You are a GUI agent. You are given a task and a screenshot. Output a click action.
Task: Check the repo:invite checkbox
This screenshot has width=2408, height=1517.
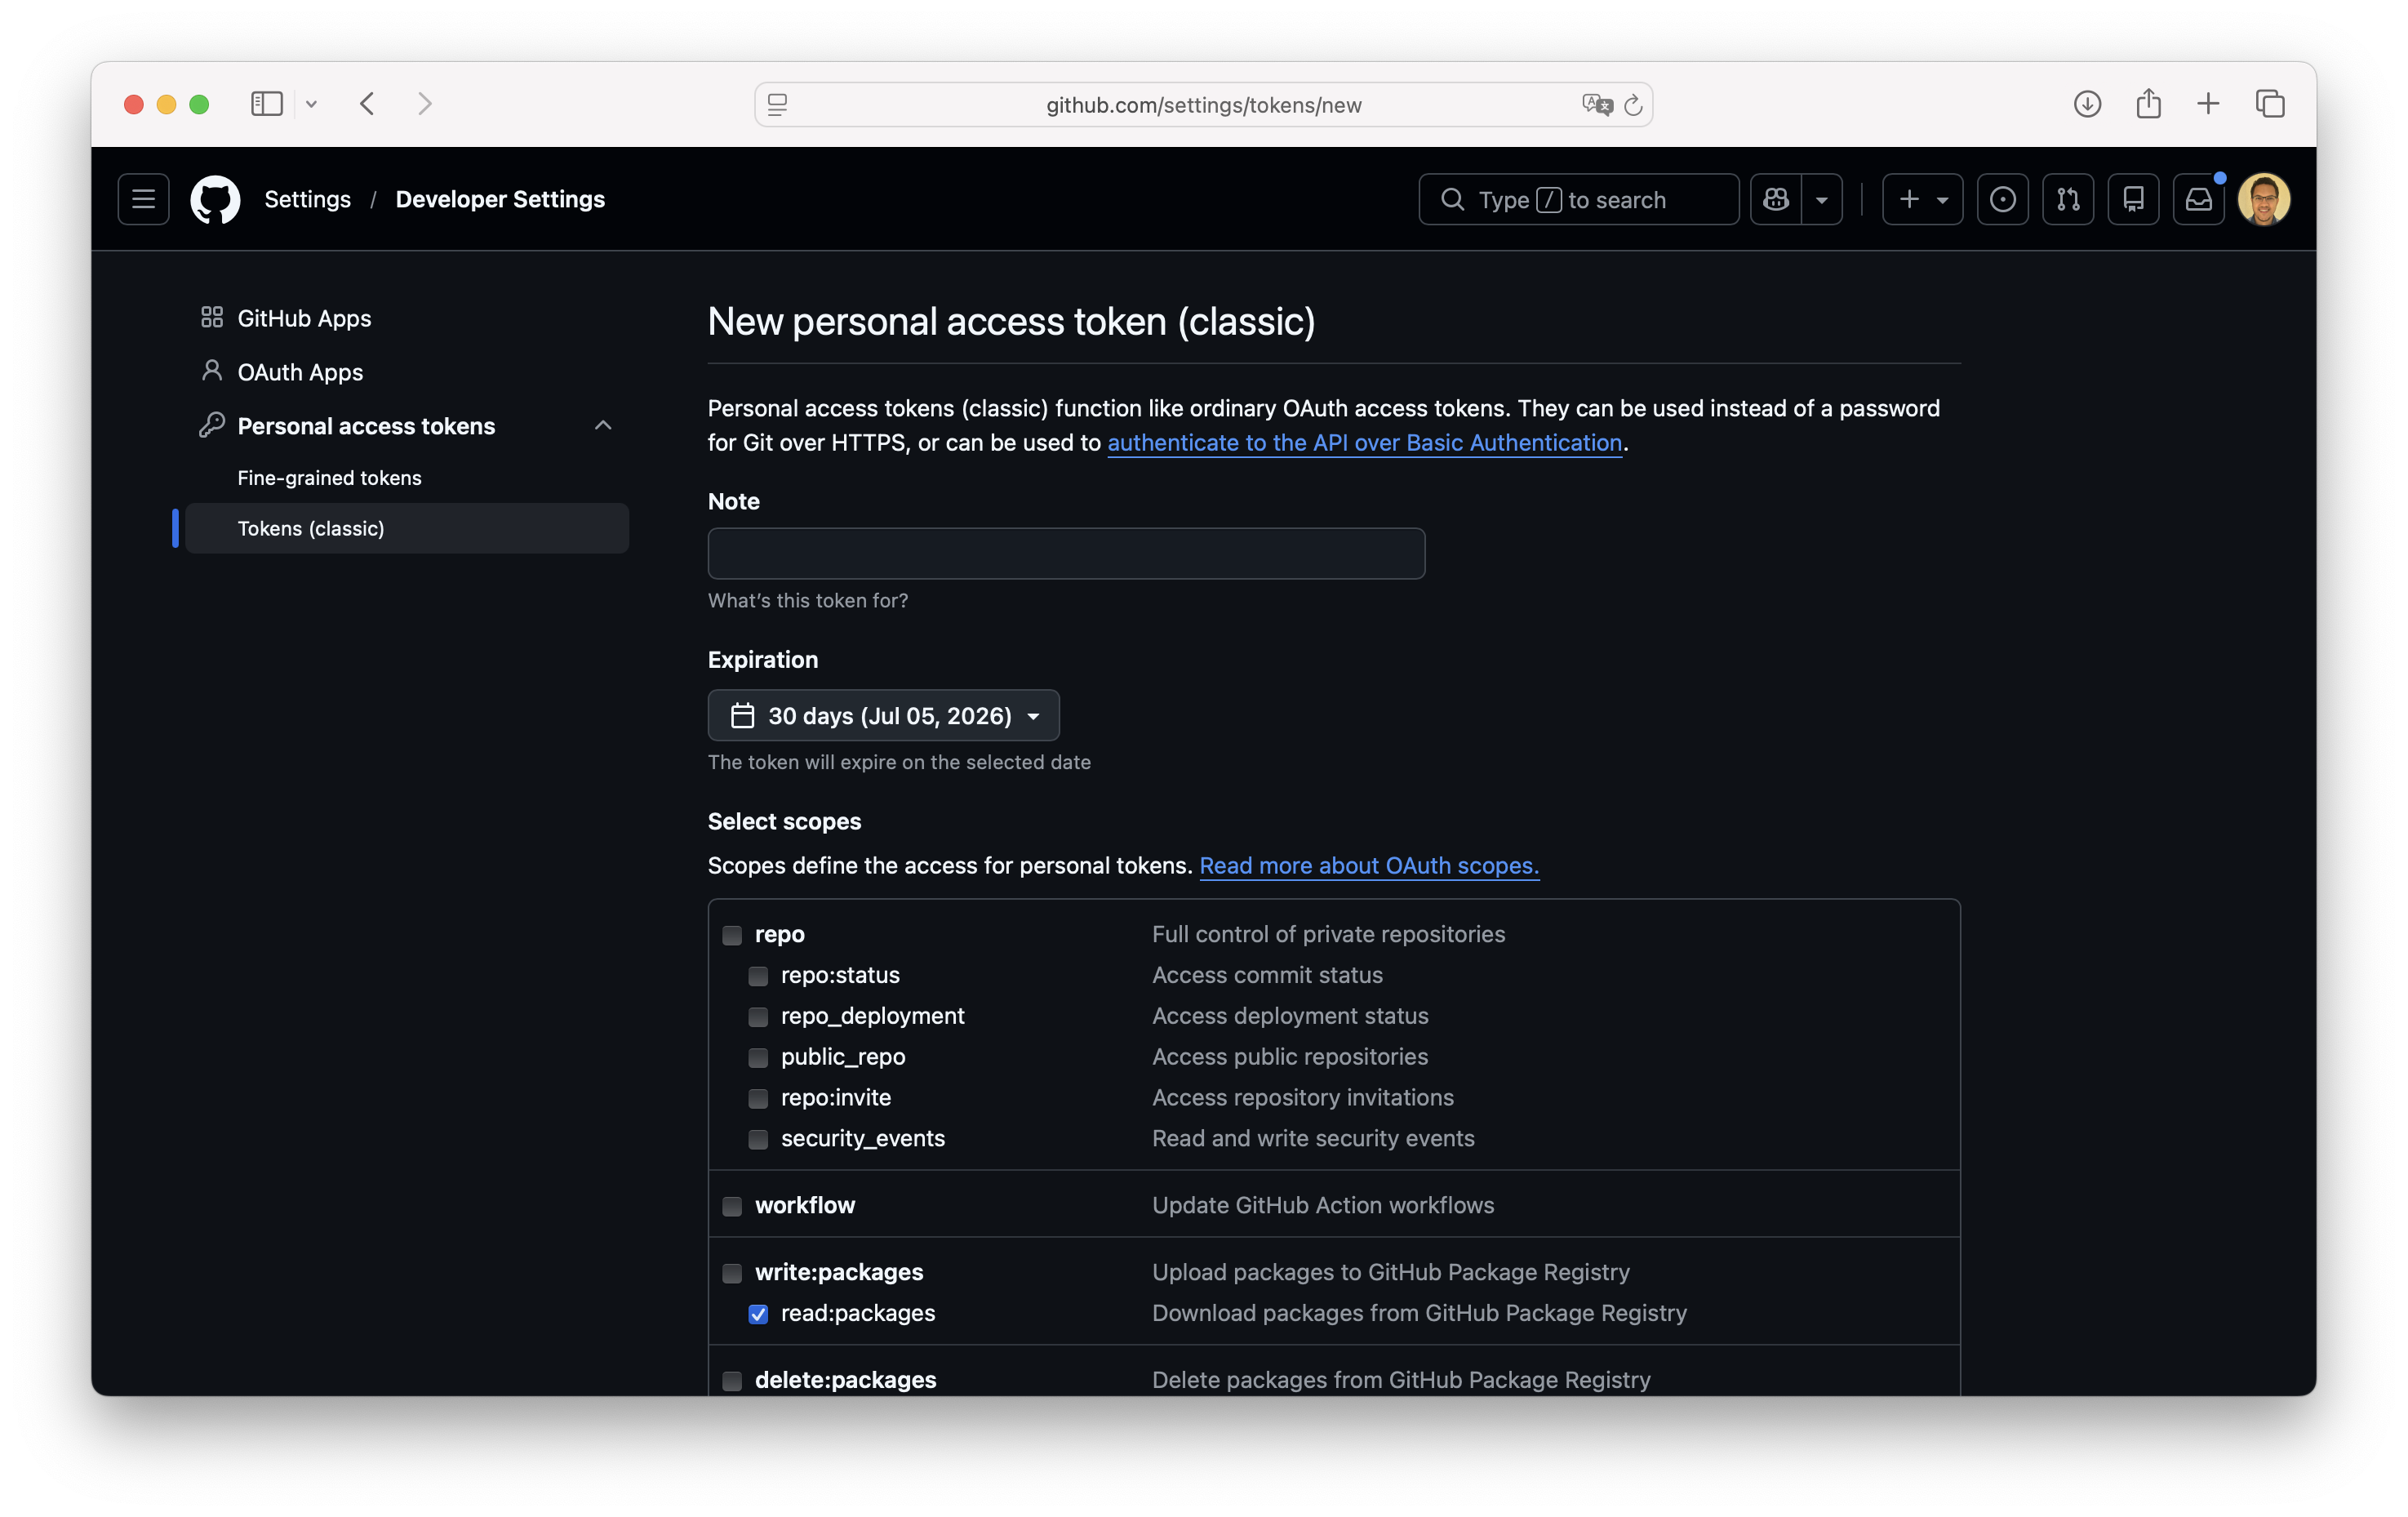coord(758,1099)
